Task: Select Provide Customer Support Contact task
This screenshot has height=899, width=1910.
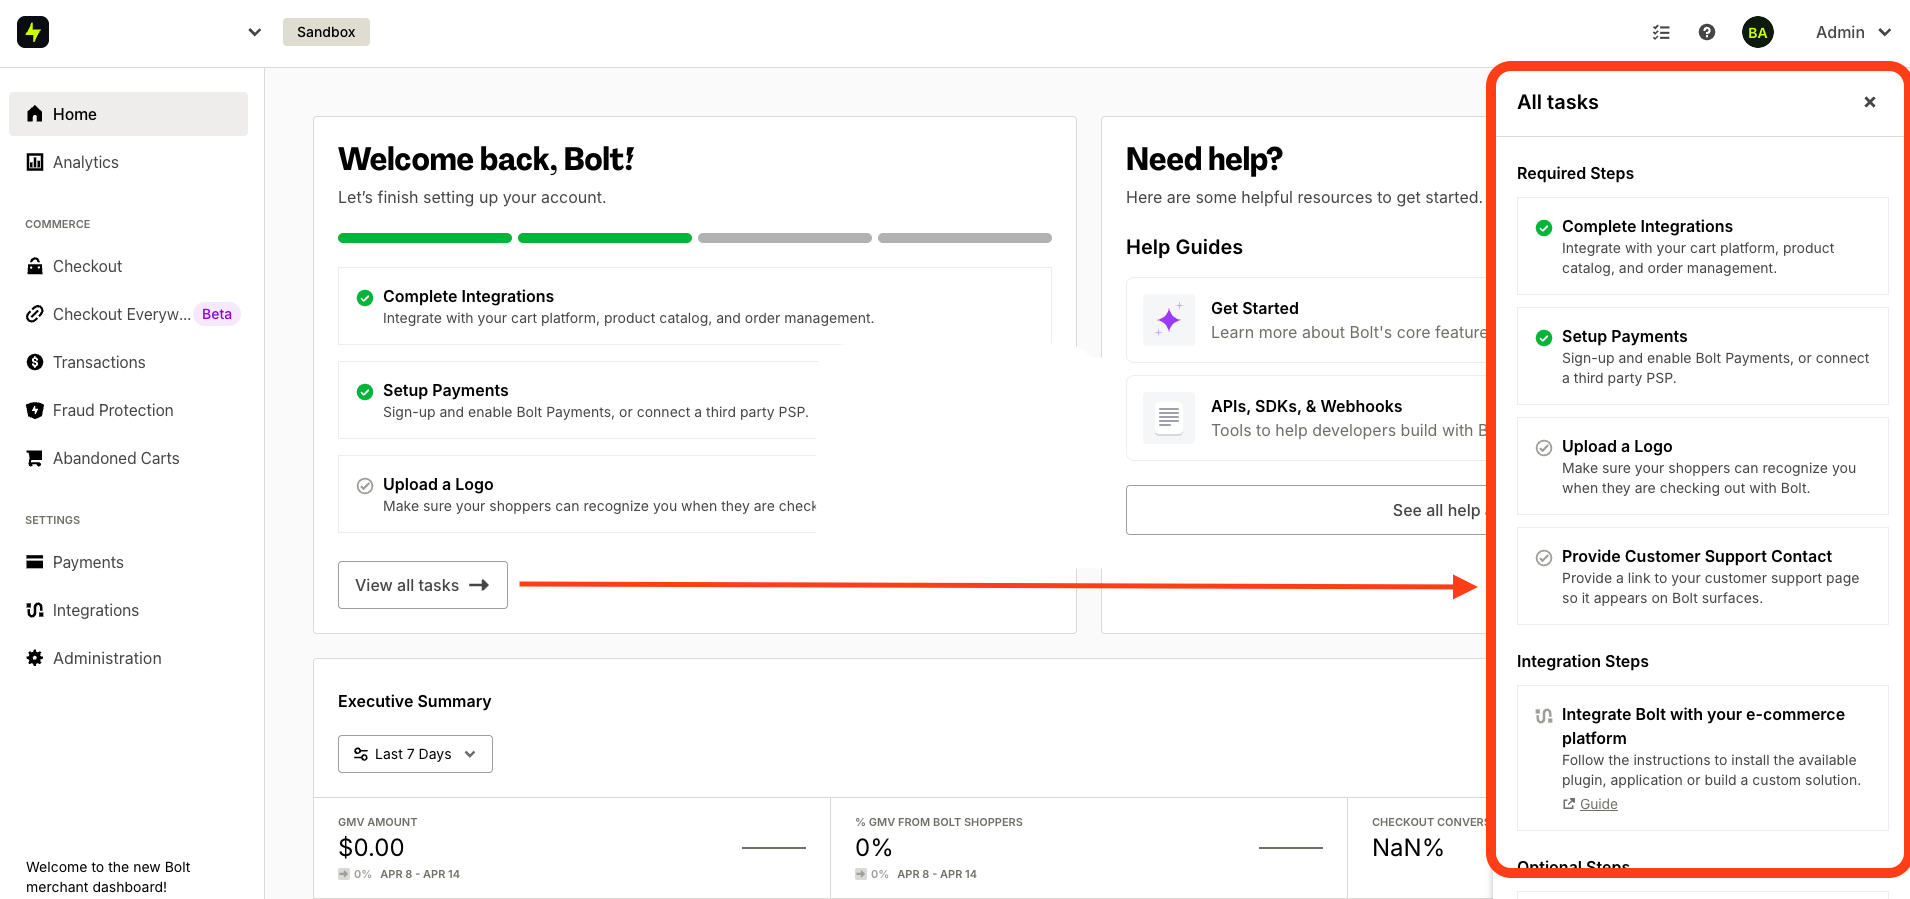Action: click(x=1703, y=576)
